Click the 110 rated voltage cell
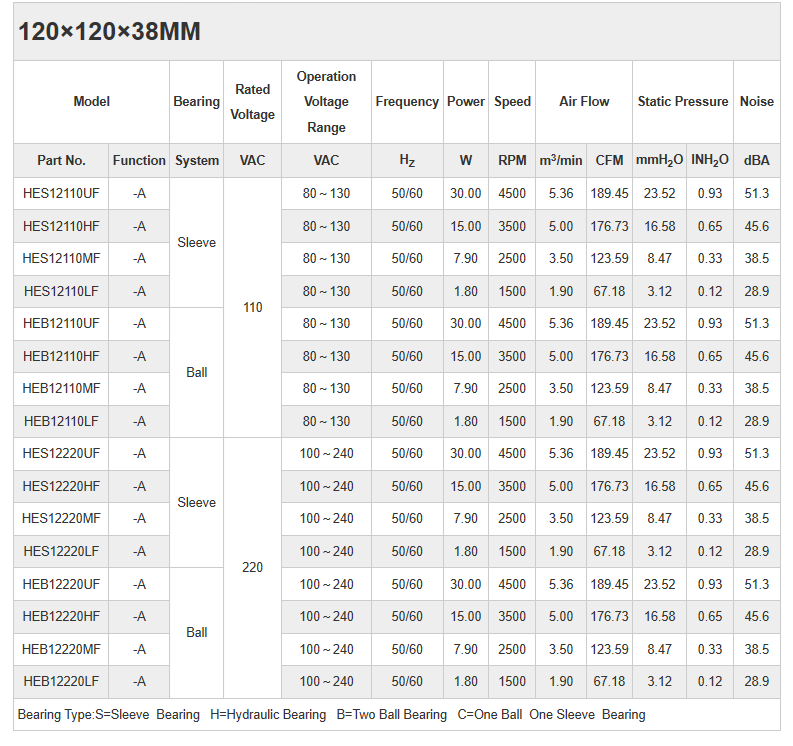 click(x=253, y=307)
